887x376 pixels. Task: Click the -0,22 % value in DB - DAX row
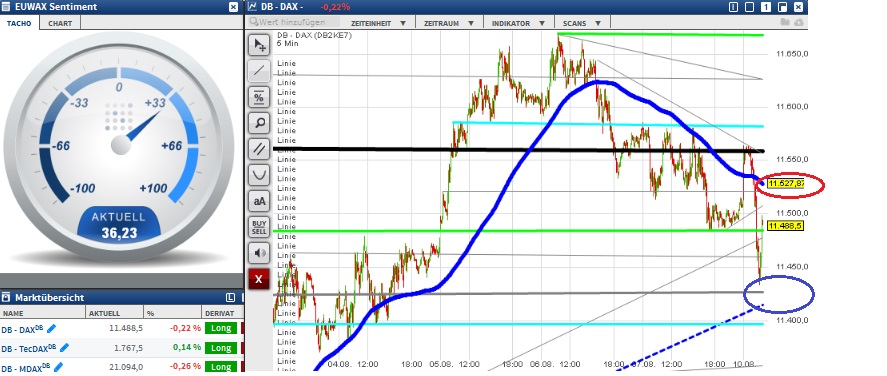click(x=186, y=329)
